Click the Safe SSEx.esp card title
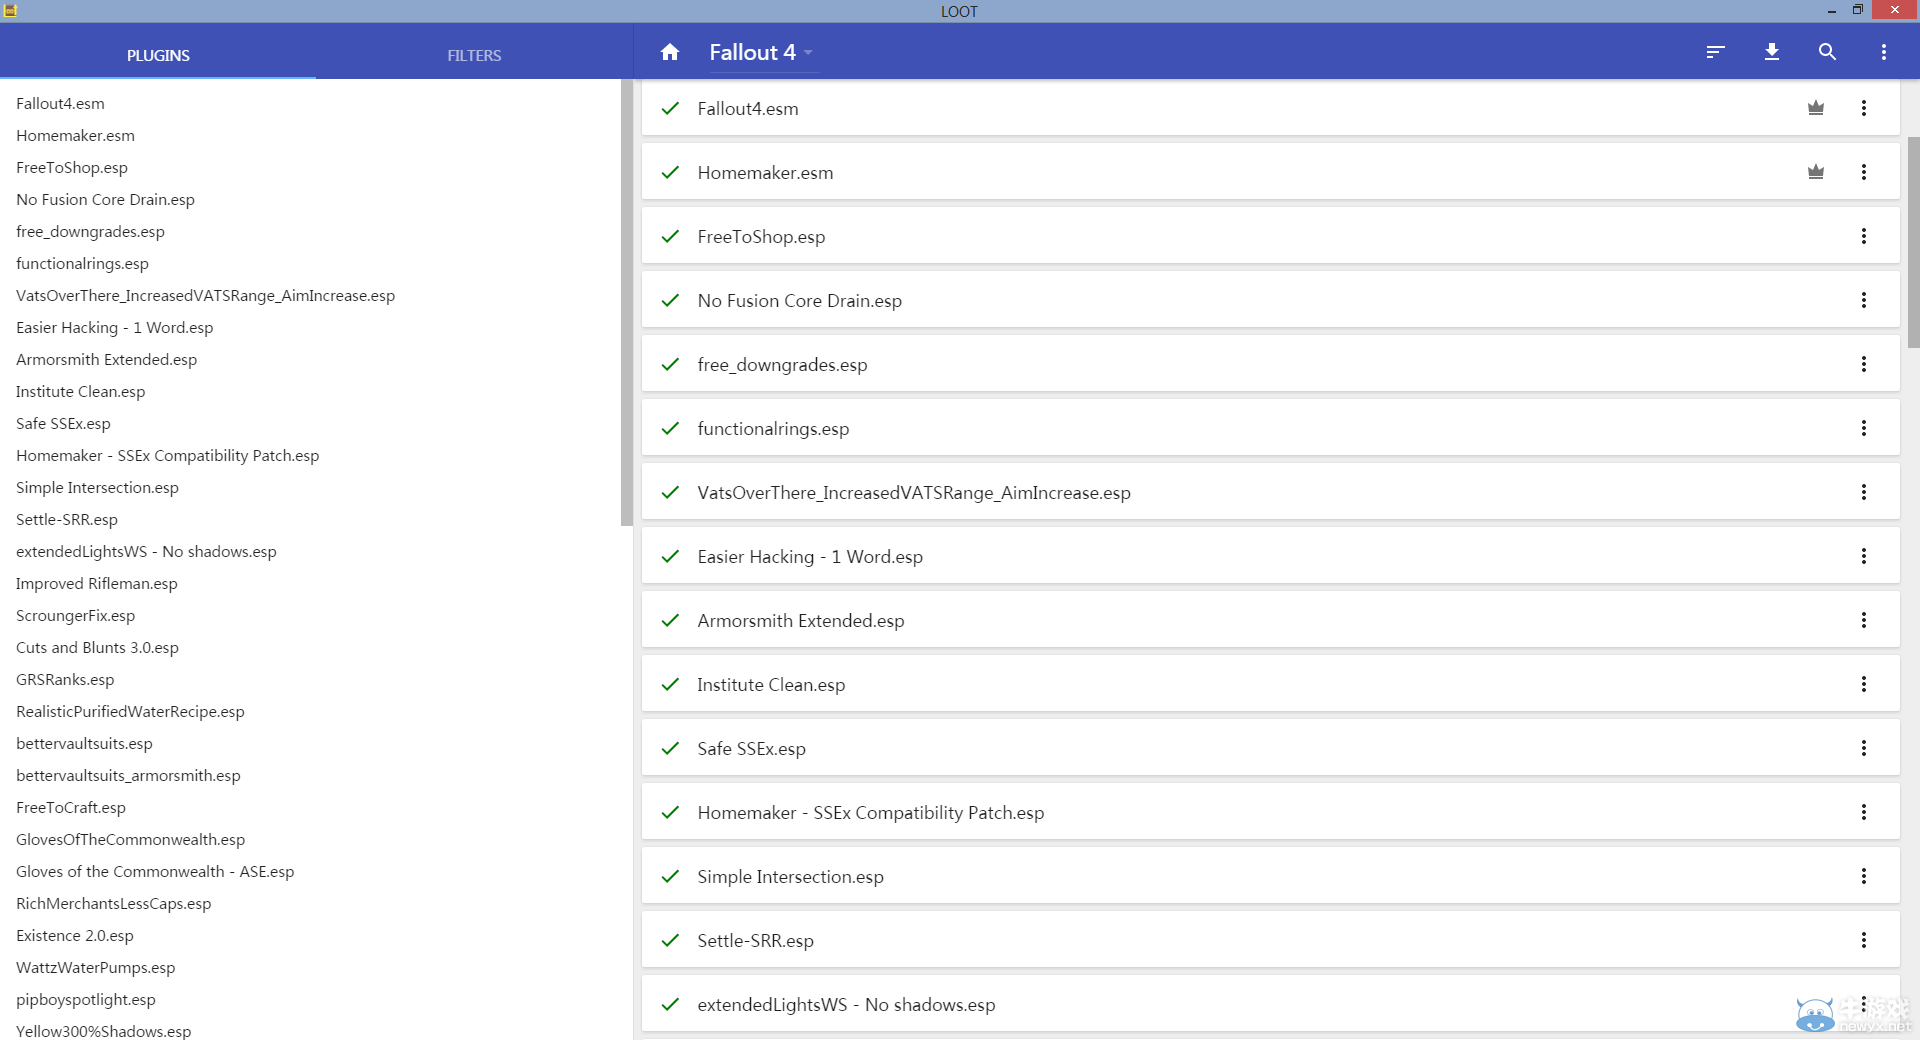The width and height of the screenshot is (1920, 1040). click(x=751, y=748)
